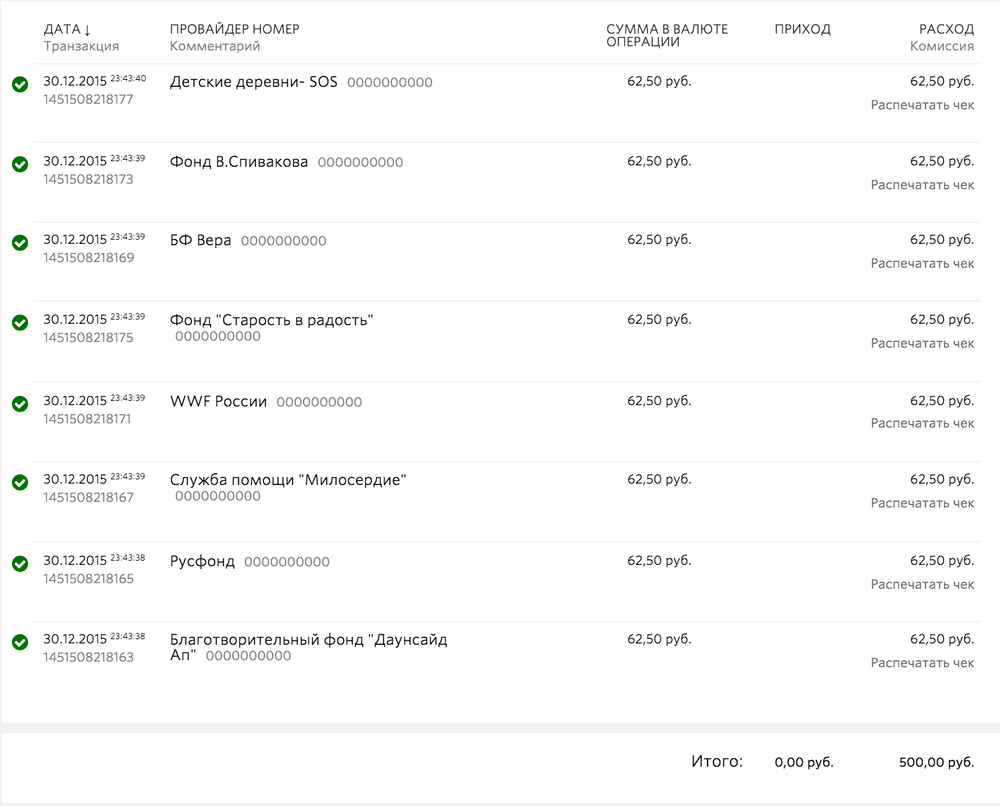Click Распечатать чек for БФ Вера
The image size is (1000, 806).
coord(922,263)
